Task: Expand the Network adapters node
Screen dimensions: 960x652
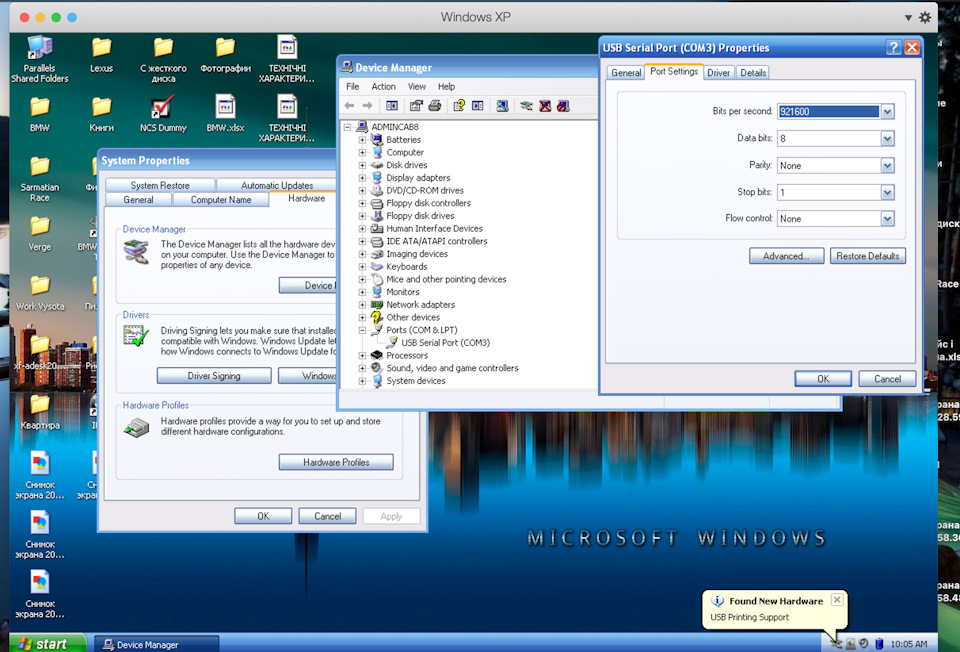Action: pyautogui.click(x=362, y=304)
